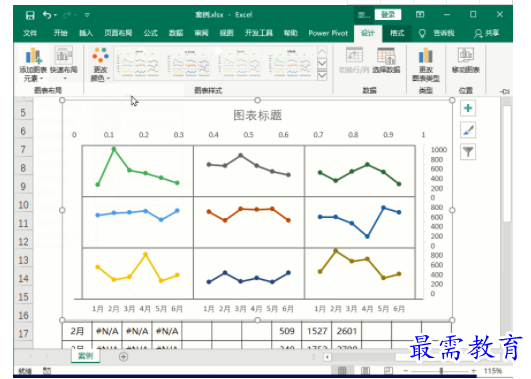The image size is (531, 379).
Task: Click the zoom in plus button
Action: pyautogui.click(x=473, y=371)
